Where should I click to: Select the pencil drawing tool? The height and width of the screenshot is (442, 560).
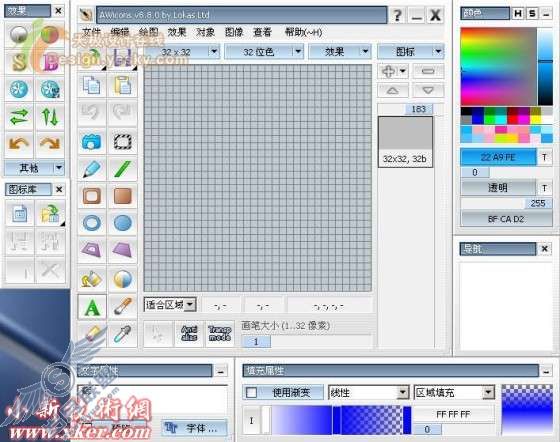click(x=92, y=169)
